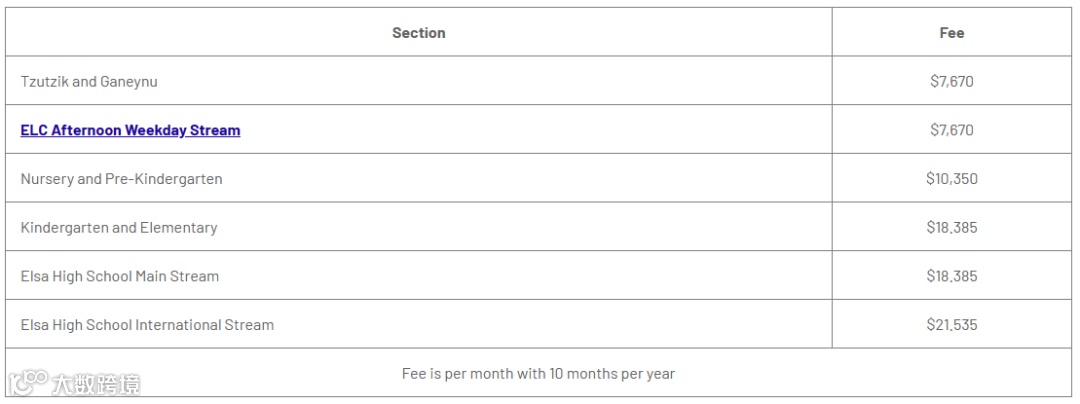
Task: Click the fee per month footnote text
Action: pyautogui.click(x=538, y=374)
